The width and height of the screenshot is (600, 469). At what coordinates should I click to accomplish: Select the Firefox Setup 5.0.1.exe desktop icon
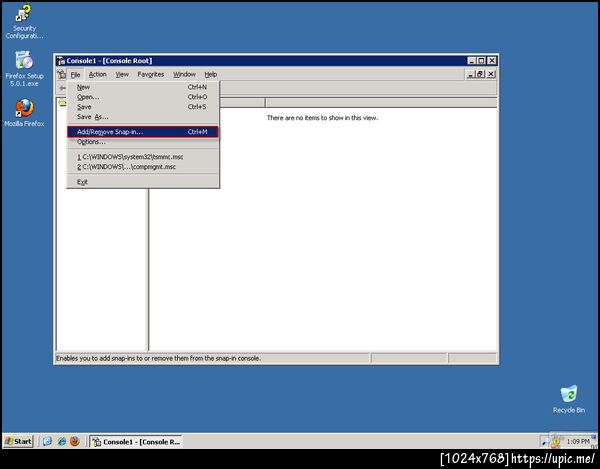coord(24,69)
